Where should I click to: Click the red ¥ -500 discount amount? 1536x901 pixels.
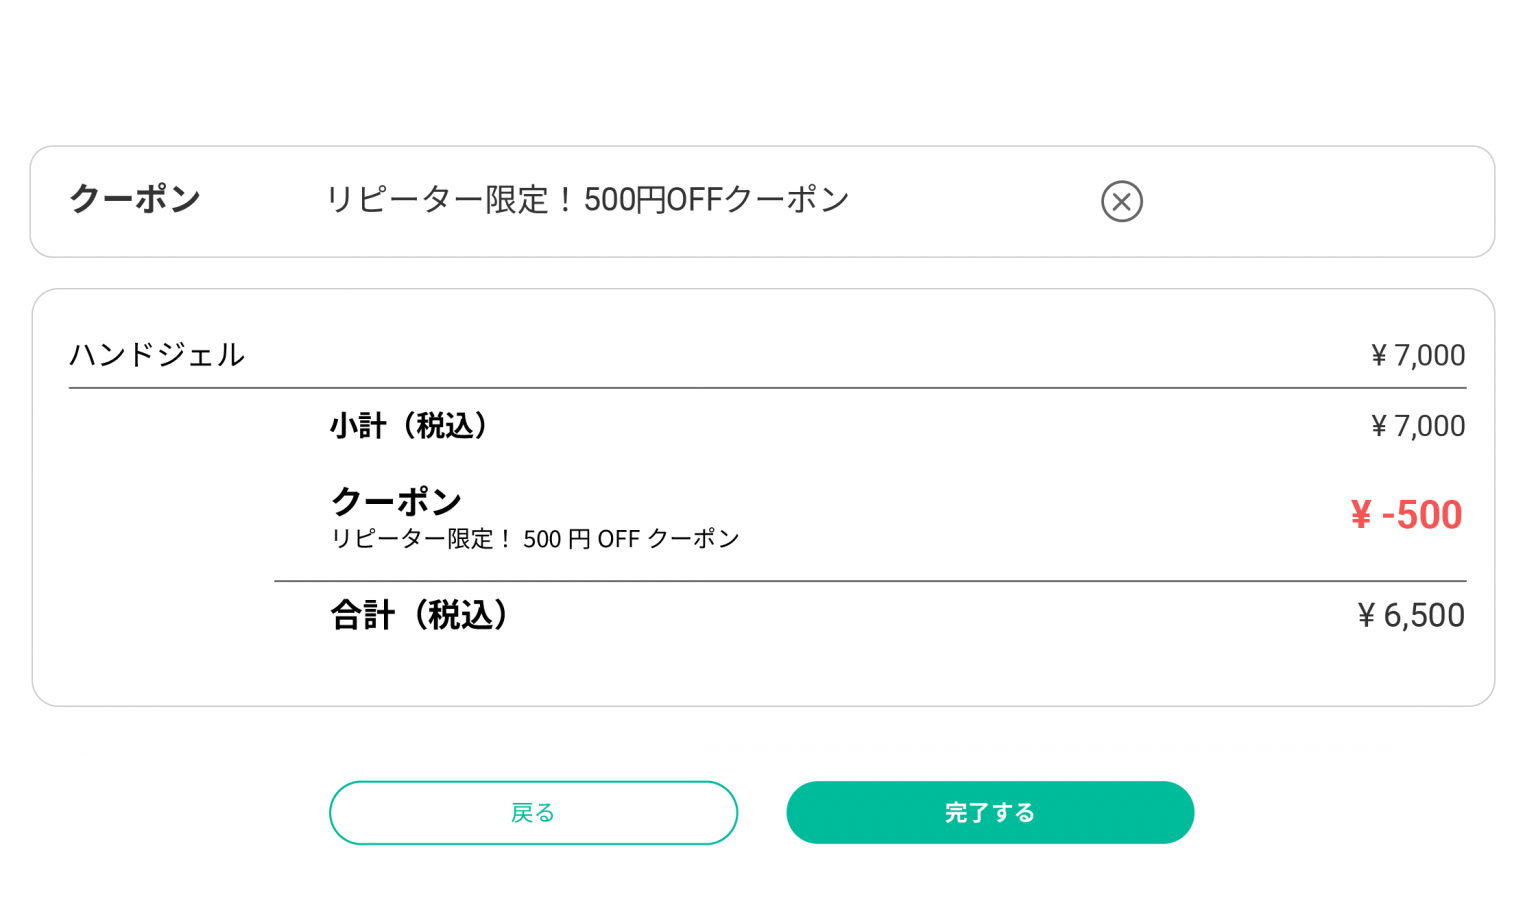pyautogui.click(x=1406, y=515)
